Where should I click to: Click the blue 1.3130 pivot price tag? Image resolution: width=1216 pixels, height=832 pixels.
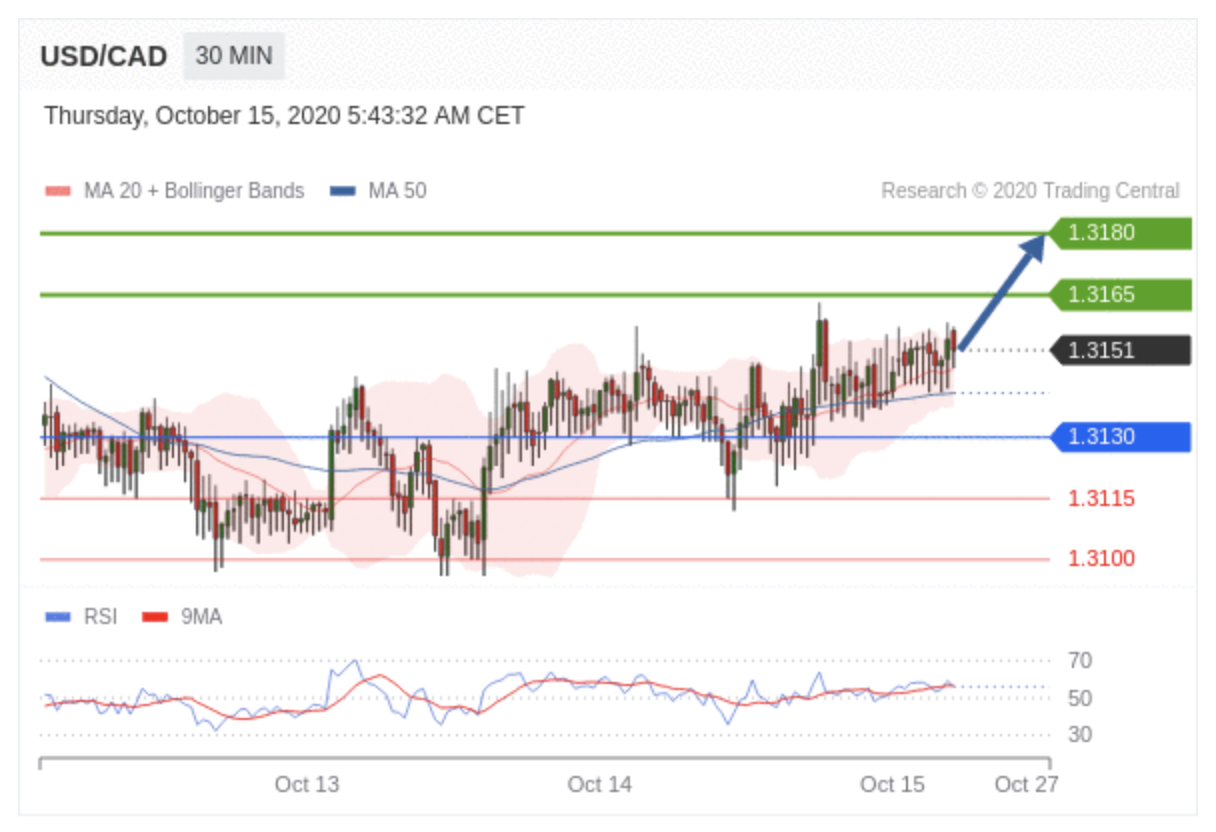[x=1120, y=437]
